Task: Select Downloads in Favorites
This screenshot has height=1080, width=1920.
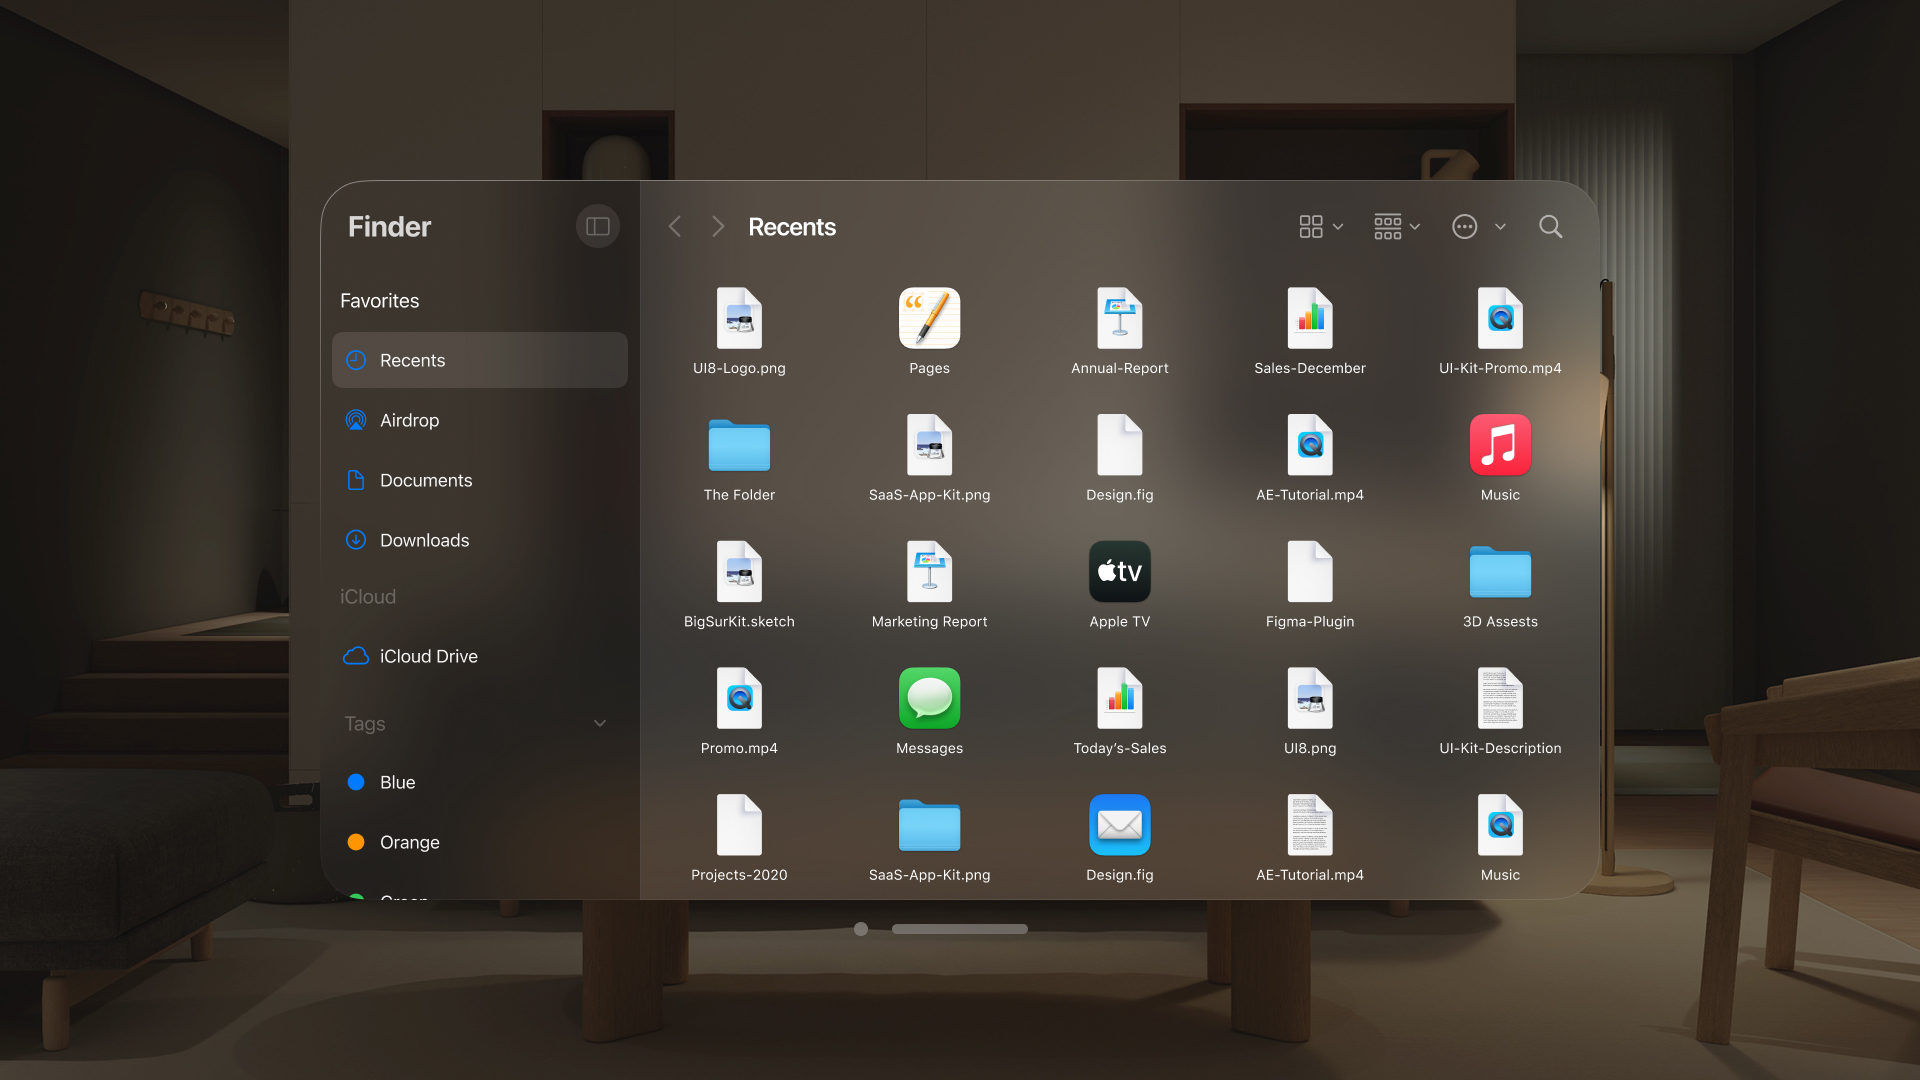Action: click(424, 540)
